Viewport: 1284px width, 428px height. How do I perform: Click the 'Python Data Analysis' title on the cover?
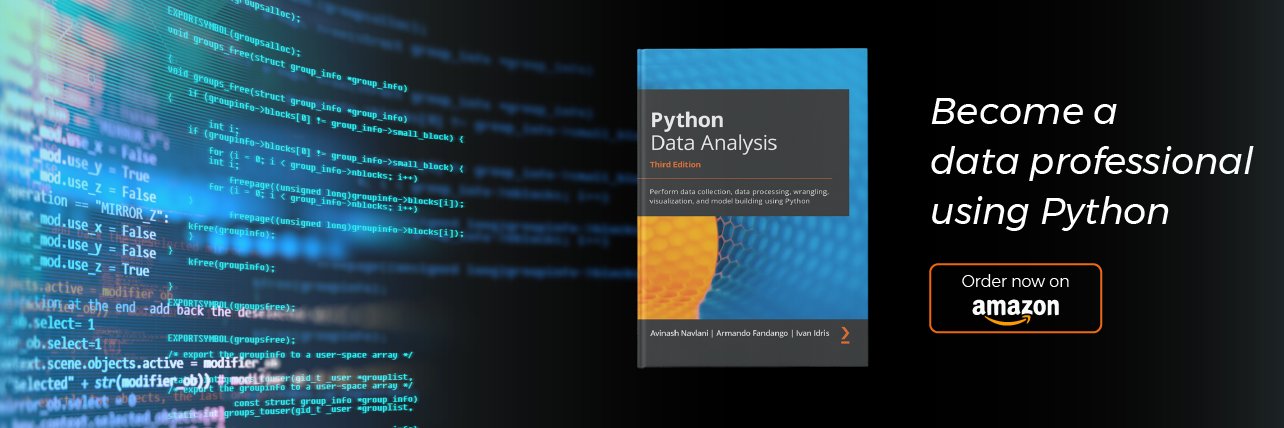pyautogui.click(x=713, y=132)
